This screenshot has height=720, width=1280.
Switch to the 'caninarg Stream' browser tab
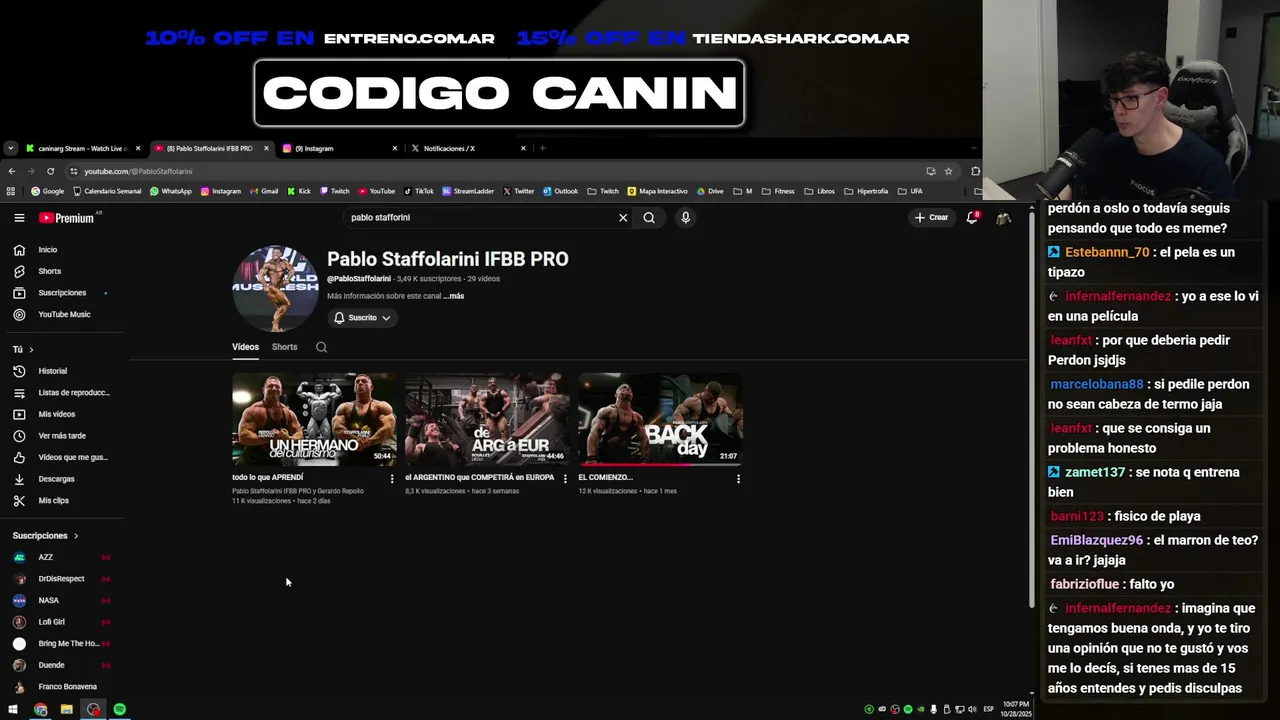(83, 148)
